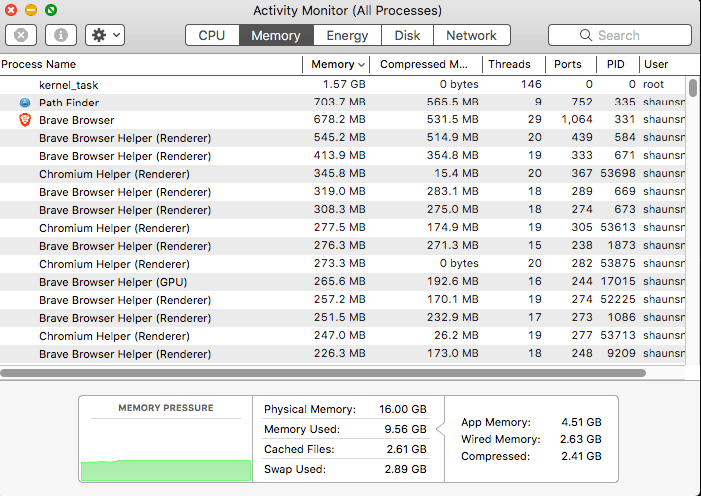The height and width of the screenshot is (496, 701).
Task: Select Brave Helper Renderer using 413.9 MB
Action: [342, 156]
